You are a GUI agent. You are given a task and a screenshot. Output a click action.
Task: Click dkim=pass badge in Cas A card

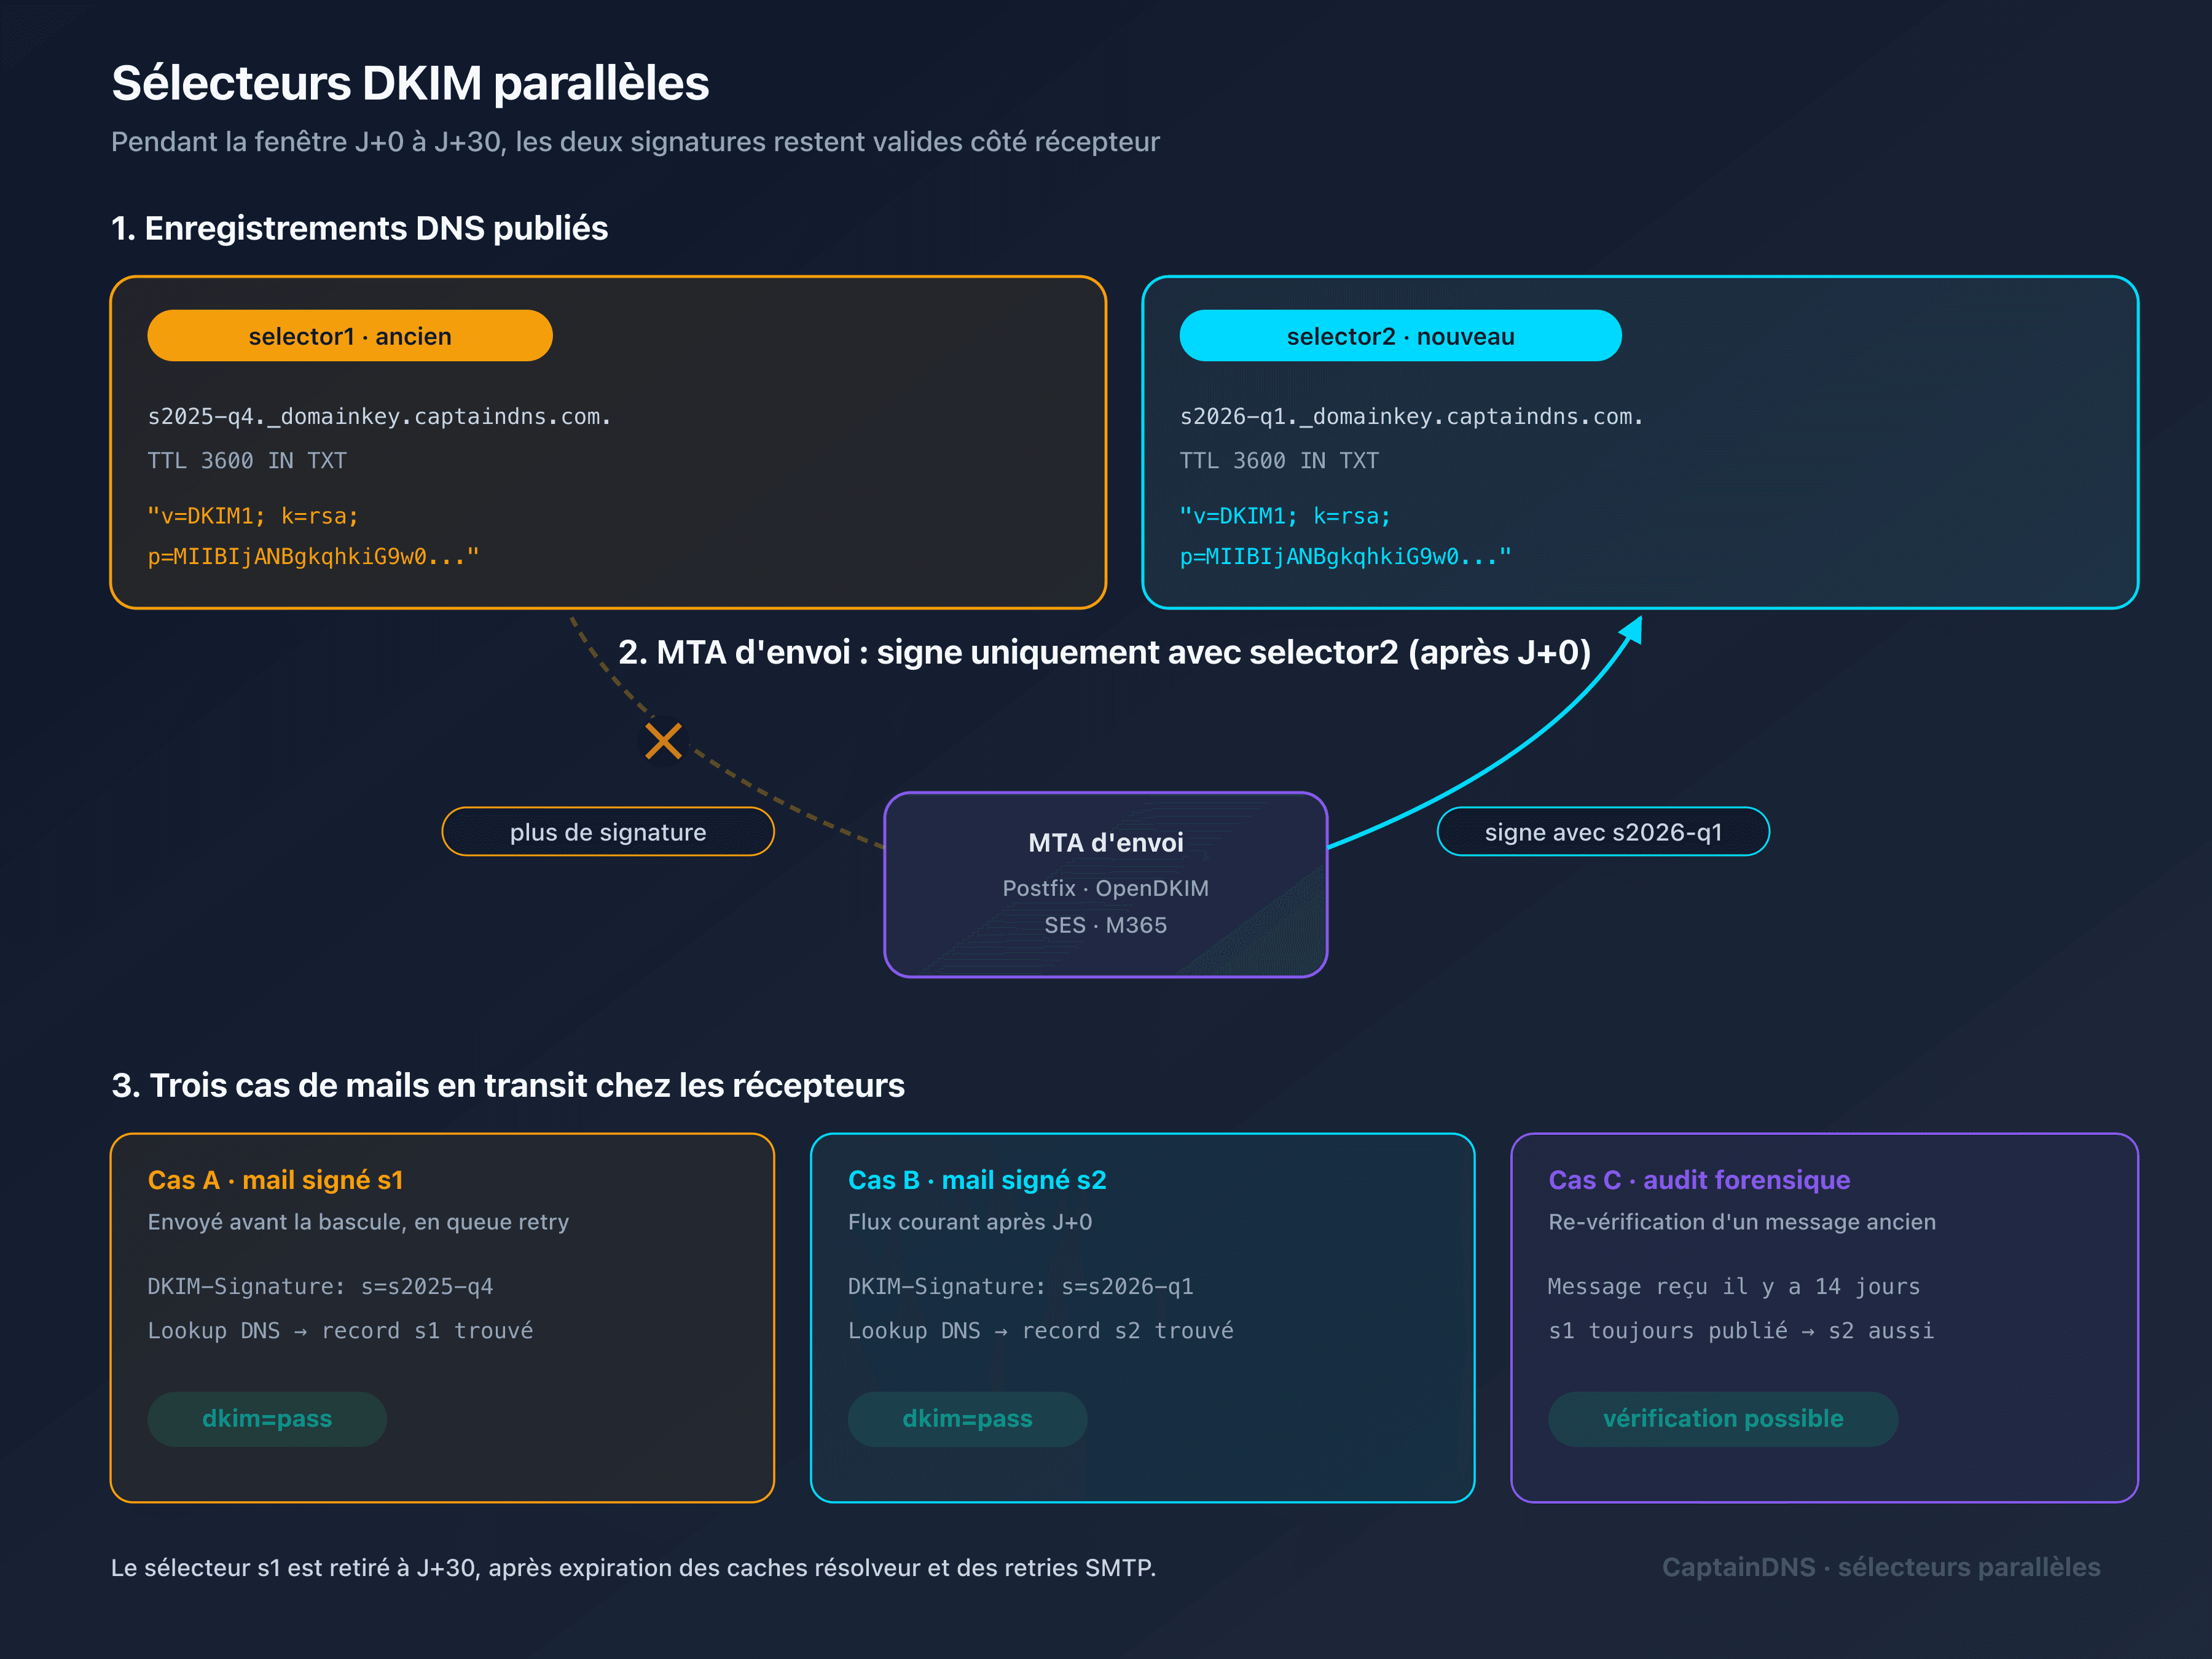pos(267,1419)
